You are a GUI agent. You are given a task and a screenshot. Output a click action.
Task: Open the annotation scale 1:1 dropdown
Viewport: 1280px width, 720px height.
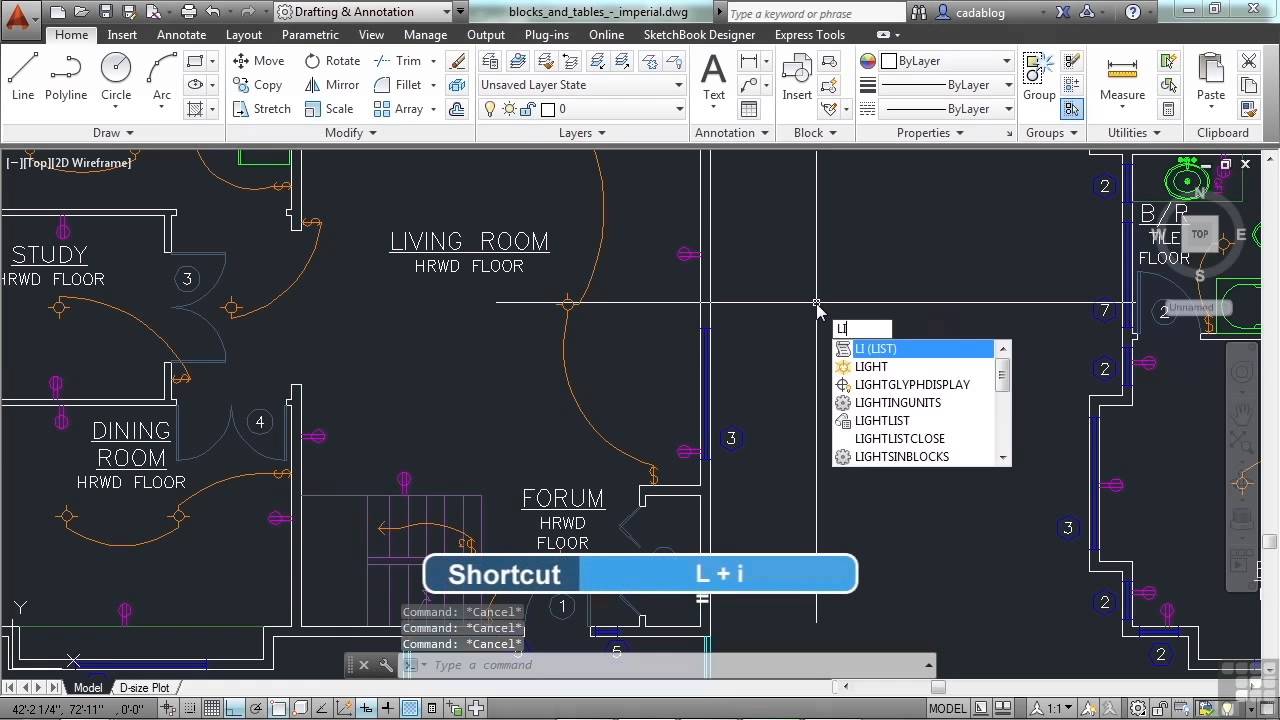(x=1054, y=709)
